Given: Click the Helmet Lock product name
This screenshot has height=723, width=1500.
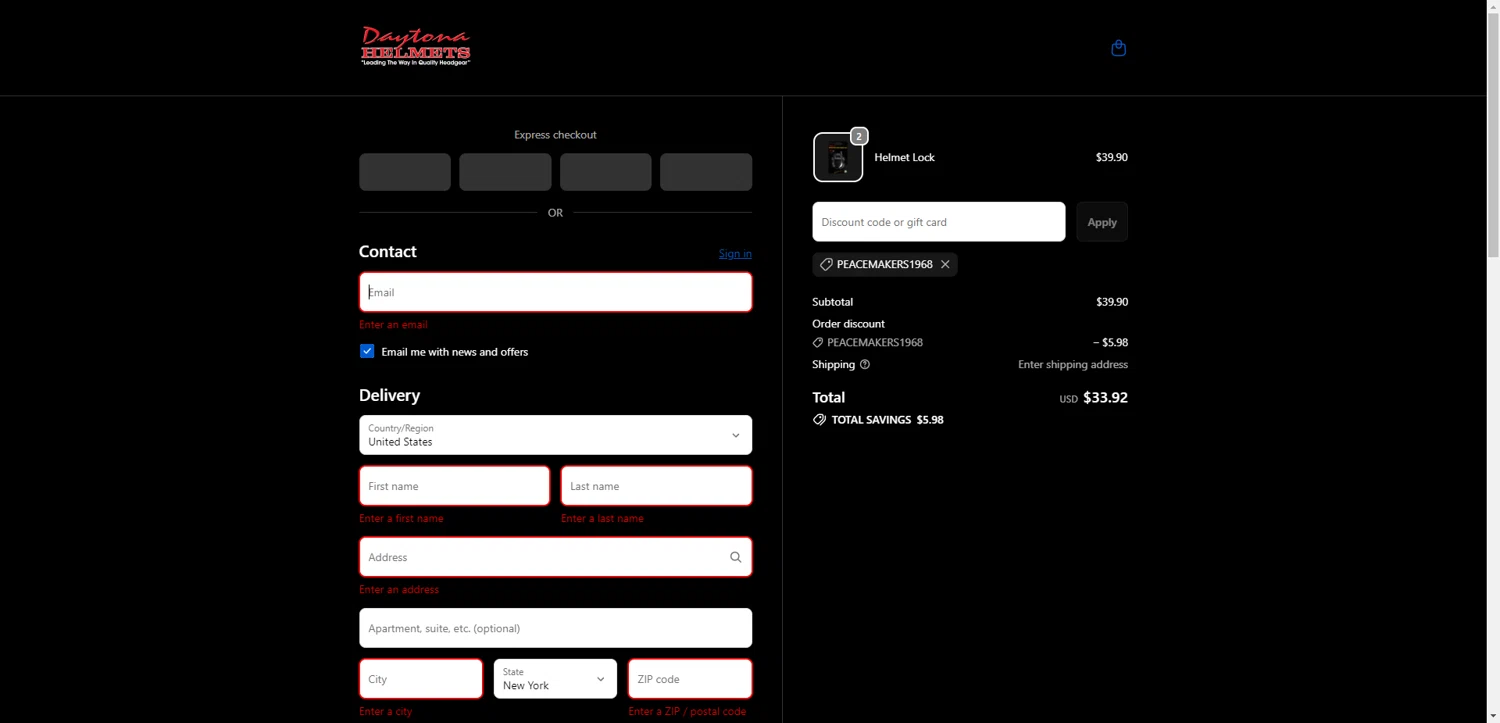Looking at the screenshot, I should [x=905, y=157].
